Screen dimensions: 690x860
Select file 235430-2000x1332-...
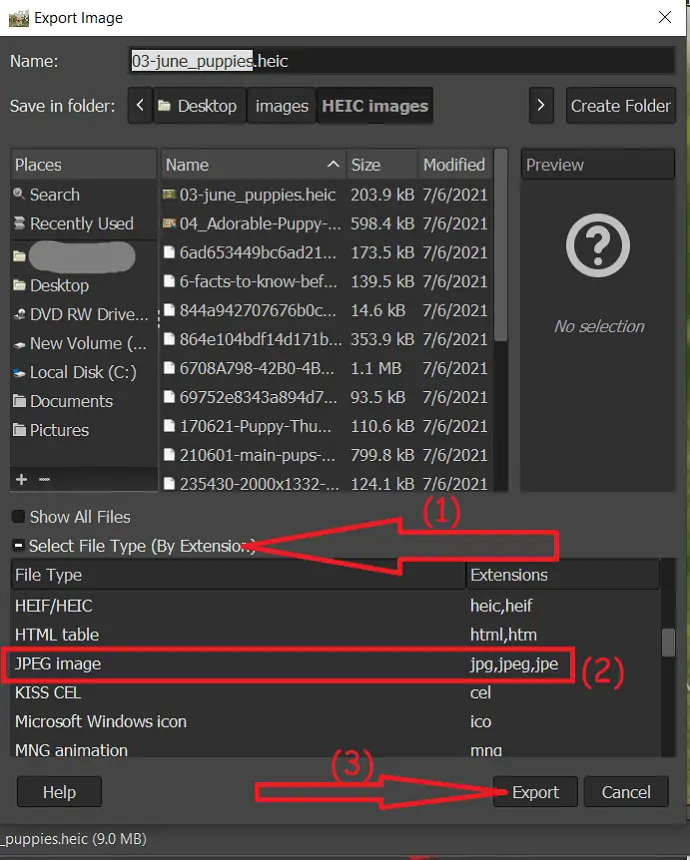coord(326,483)
